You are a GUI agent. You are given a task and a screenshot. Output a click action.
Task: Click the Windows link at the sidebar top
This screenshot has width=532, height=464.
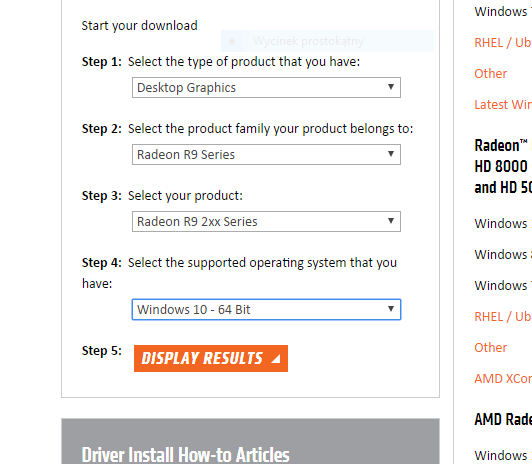tap(503, 12)
